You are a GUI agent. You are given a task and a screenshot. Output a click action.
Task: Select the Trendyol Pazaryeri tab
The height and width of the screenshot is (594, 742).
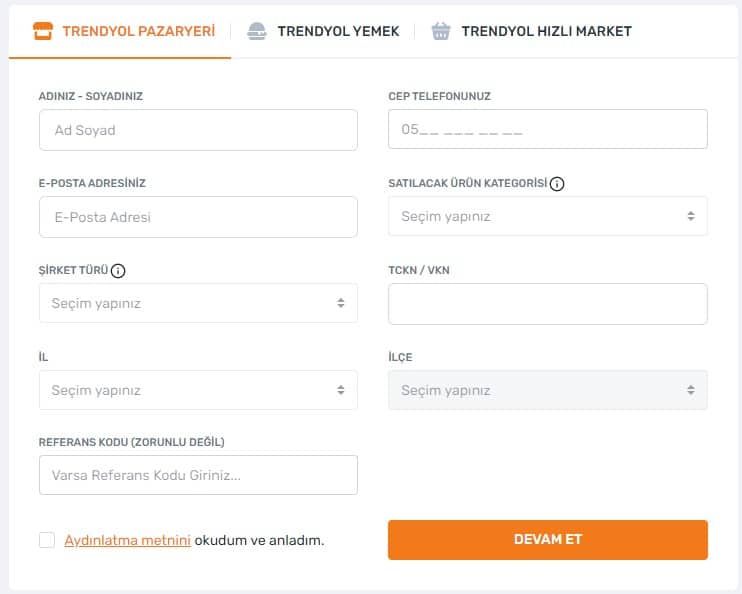(x=138, y=31)
